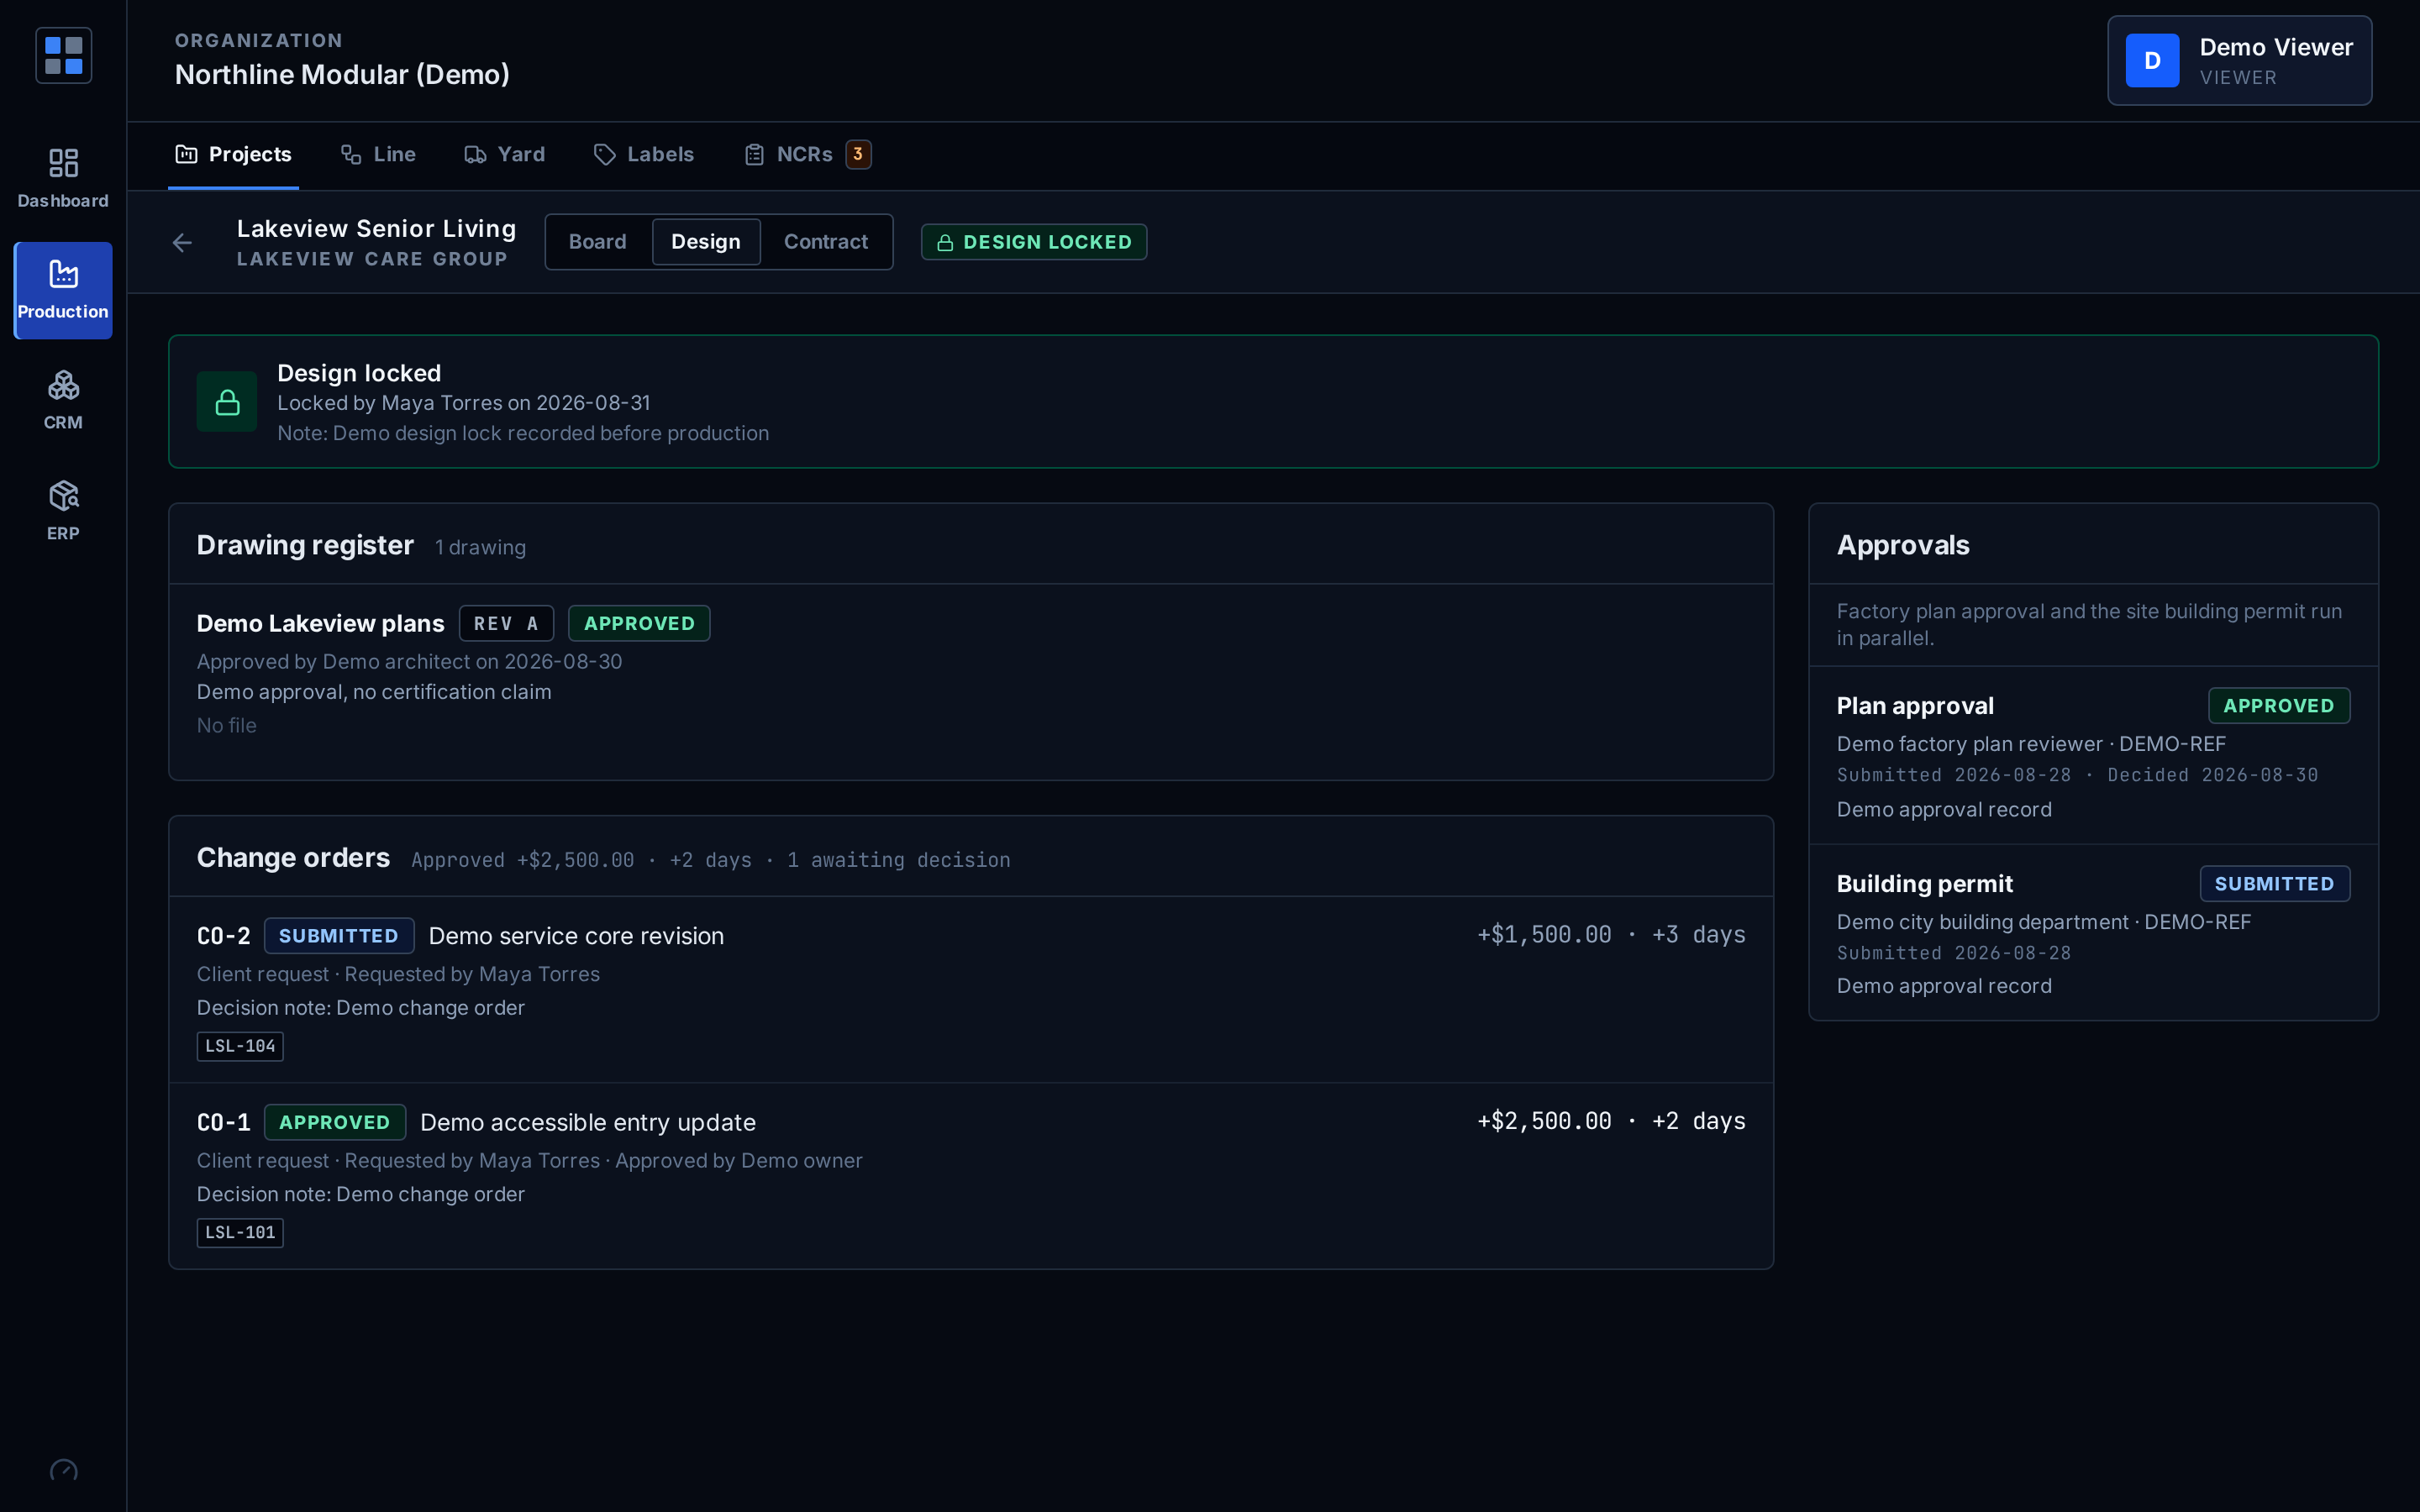Image resolution: width=2420 pixels, height=1512 pixels.
Task: Switch to the Yard tab
Action: (x=505, y=154)
